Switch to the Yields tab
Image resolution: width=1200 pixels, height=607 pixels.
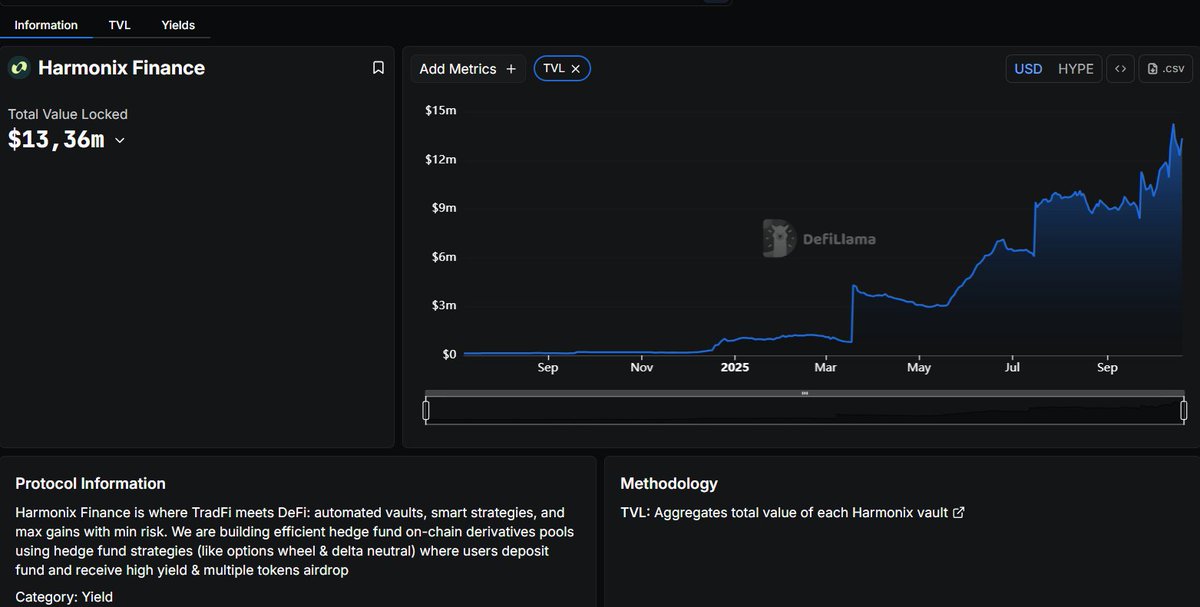pos(178,25)
